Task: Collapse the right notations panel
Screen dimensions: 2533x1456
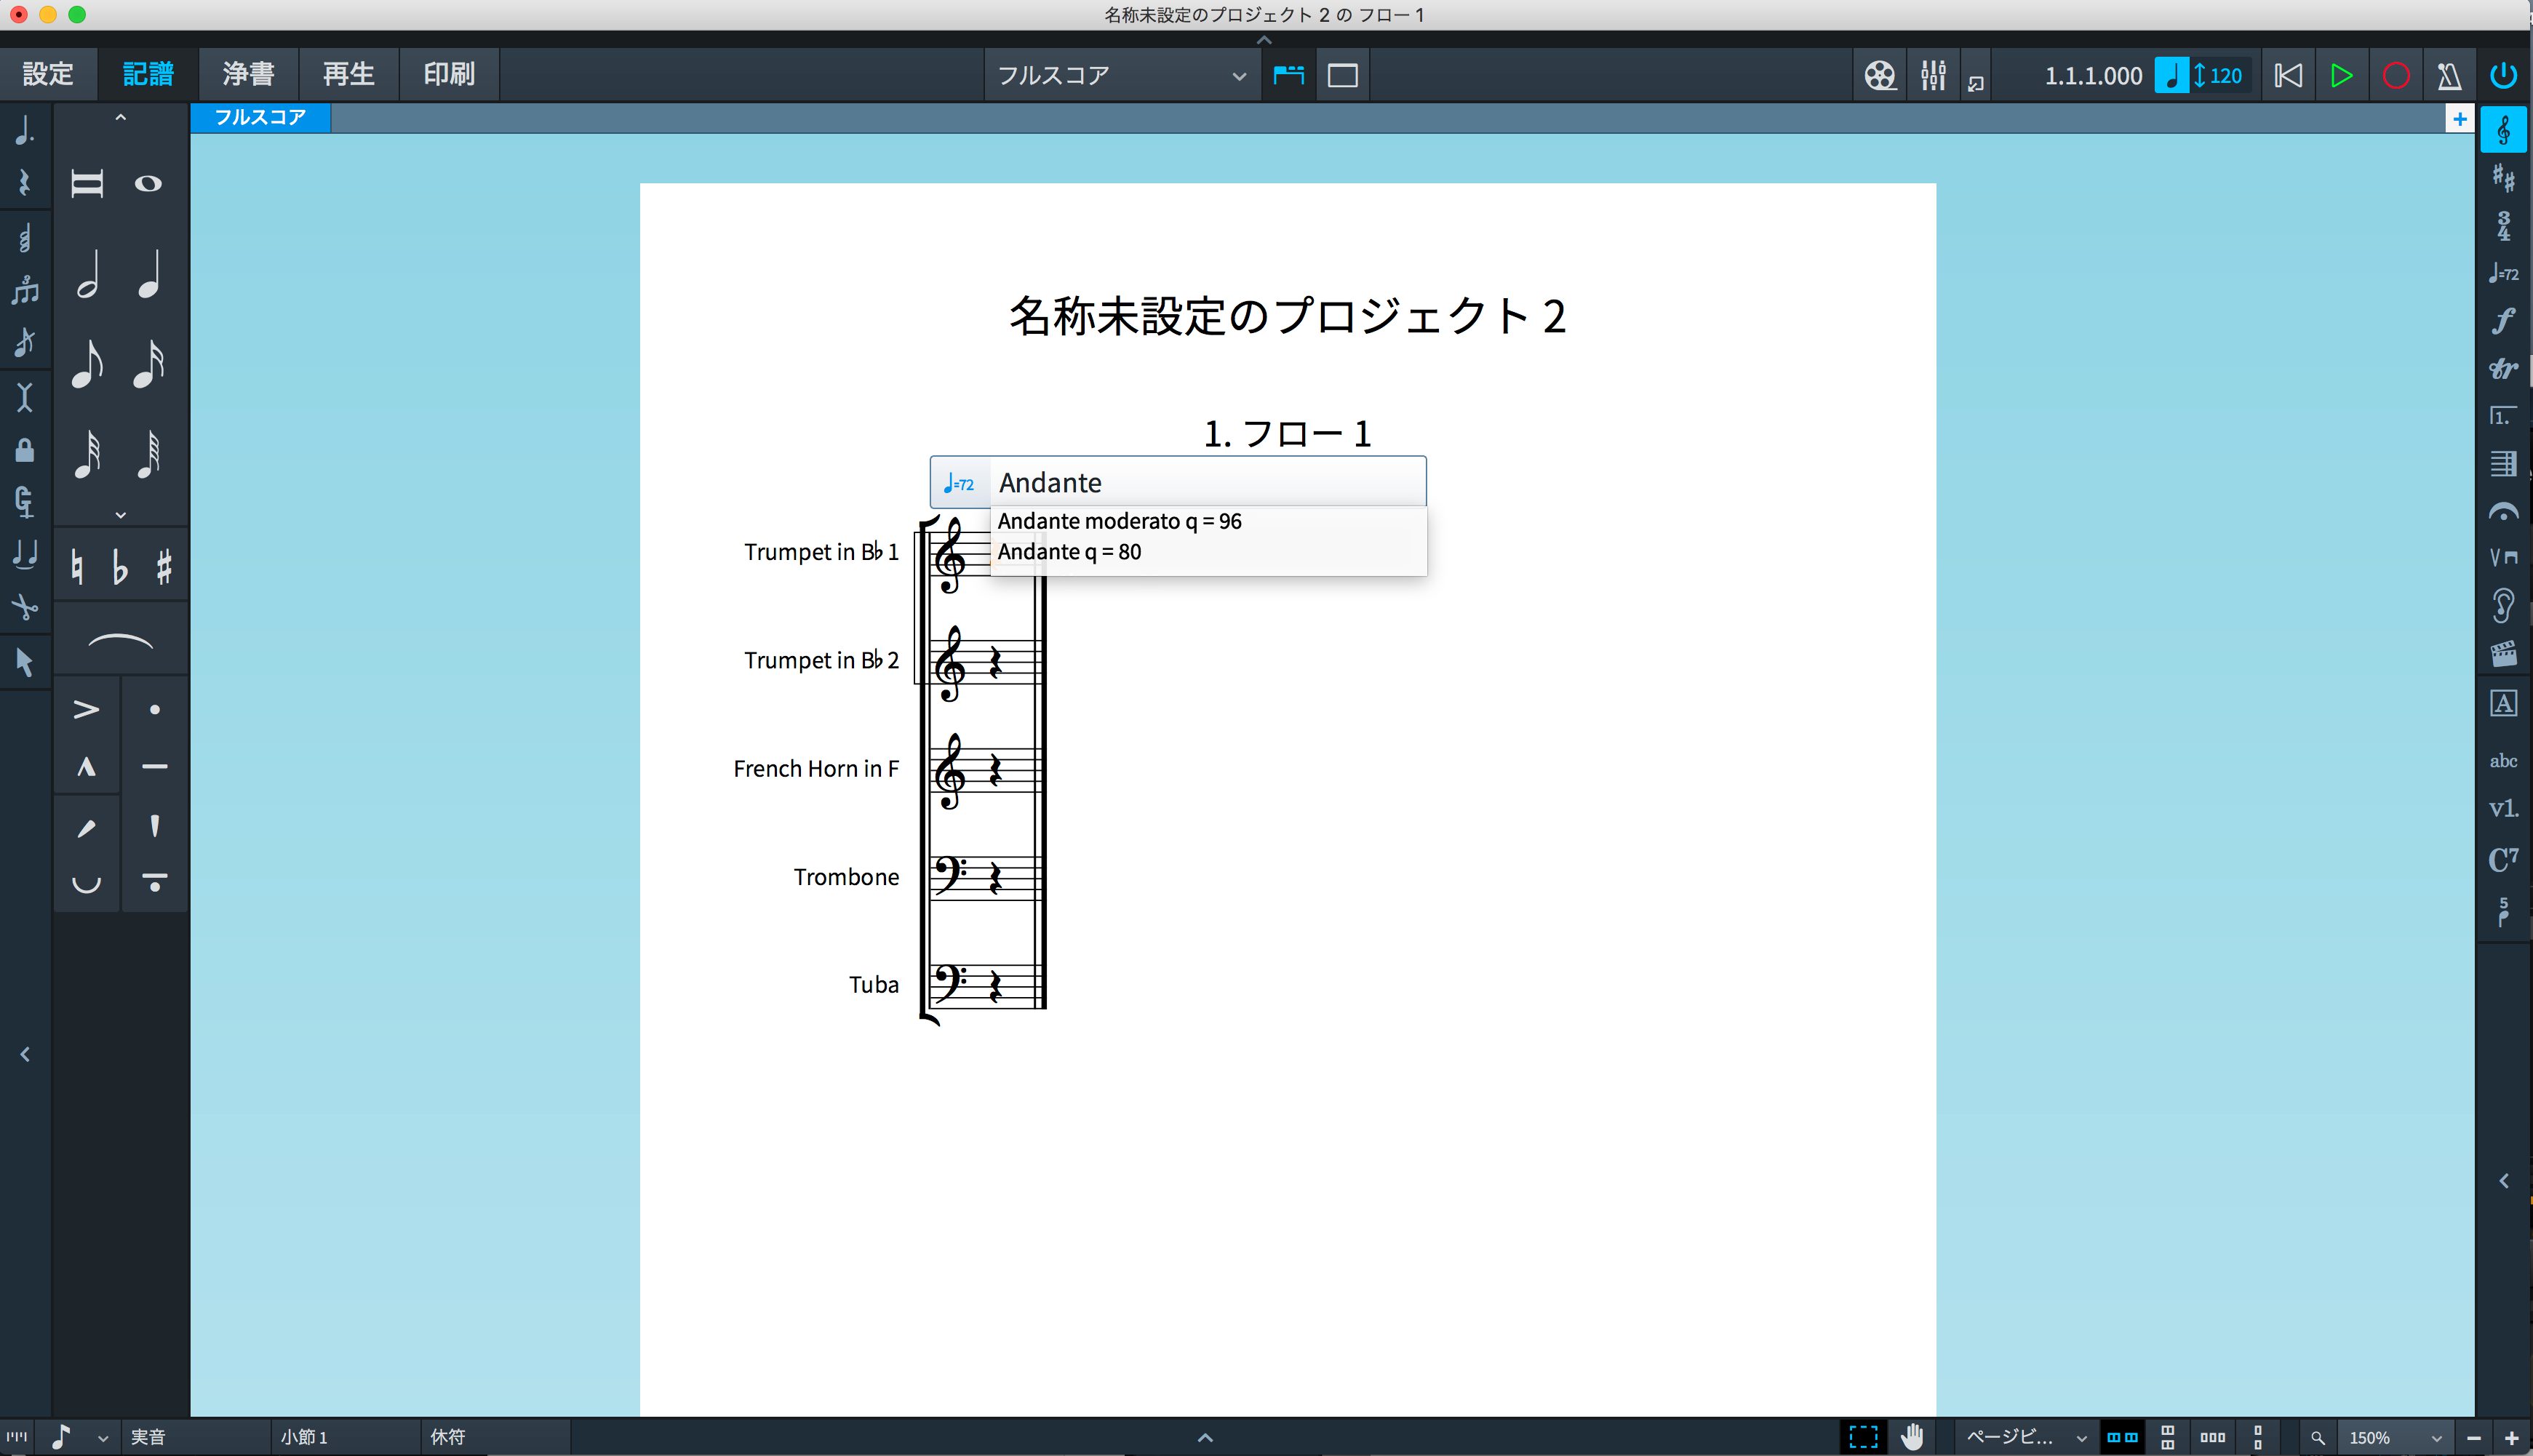Action: (2504, 1181)
